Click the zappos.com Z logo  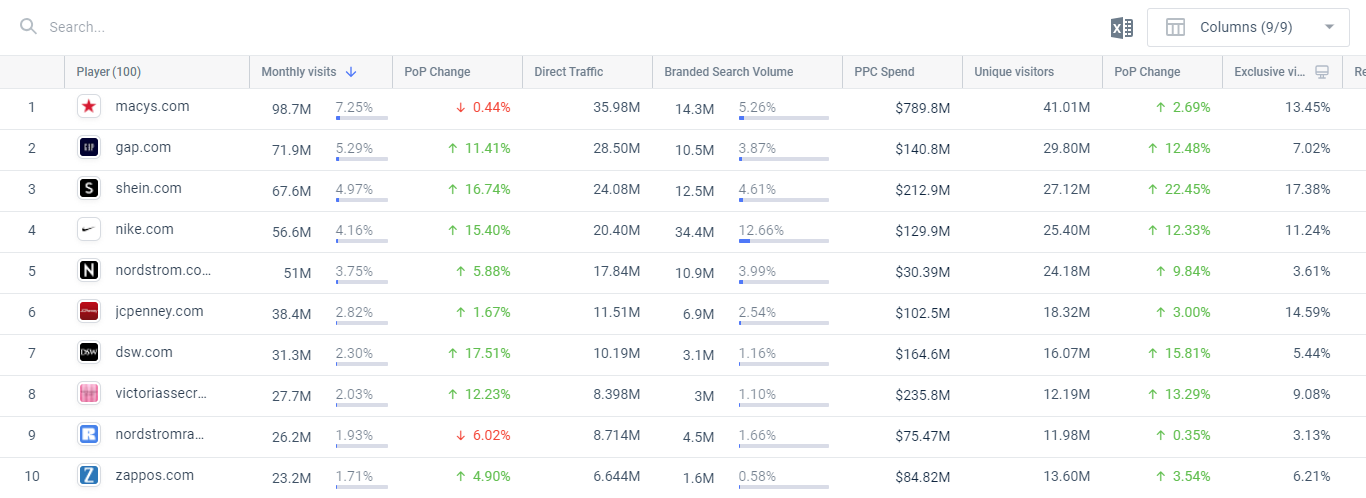[x=89, y=475]
